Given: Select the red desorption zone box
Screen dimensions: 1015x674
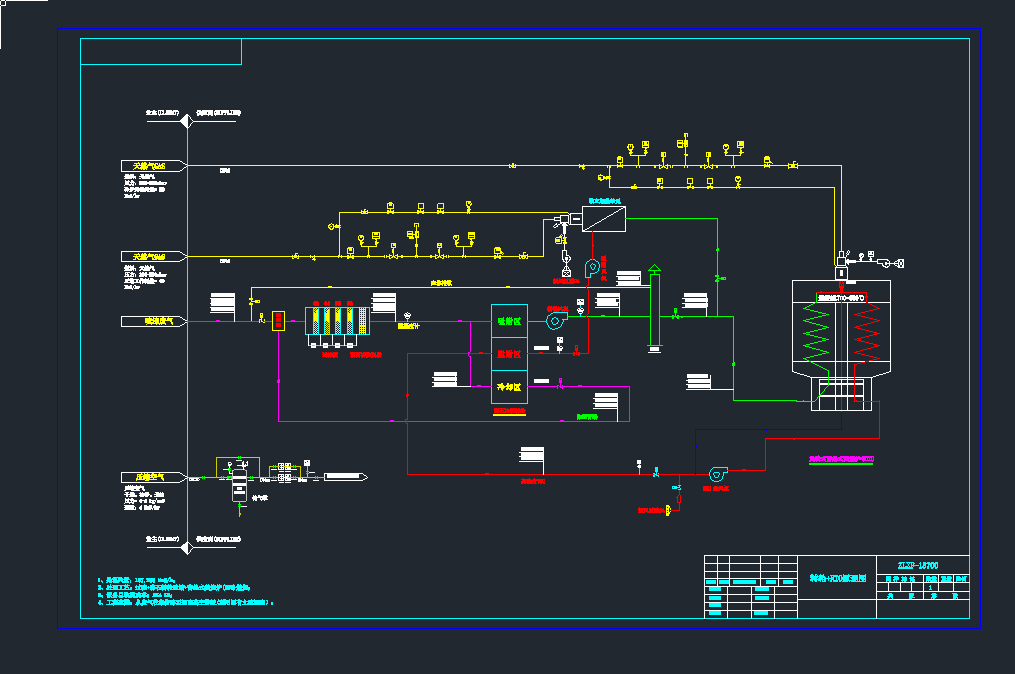Looking at the screenshot, I should point(509,354).
